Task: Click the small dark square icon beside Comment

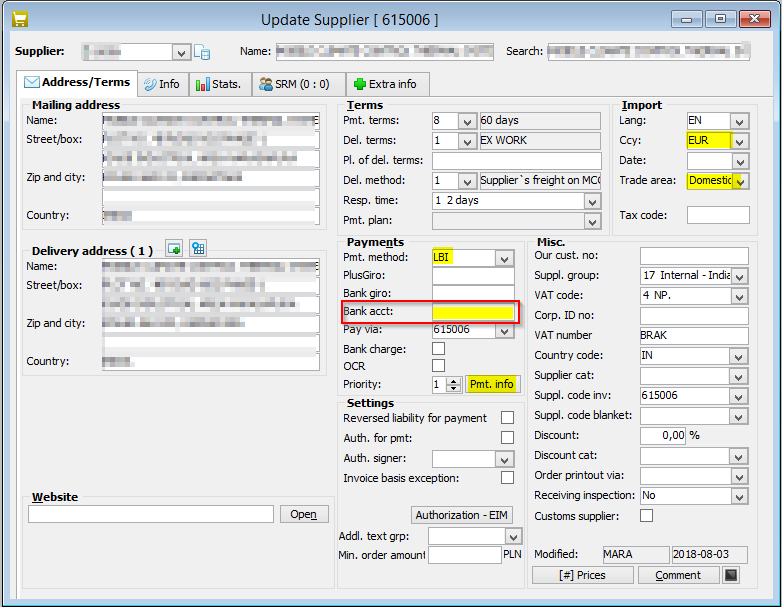Action: click(x=732, y=575)
